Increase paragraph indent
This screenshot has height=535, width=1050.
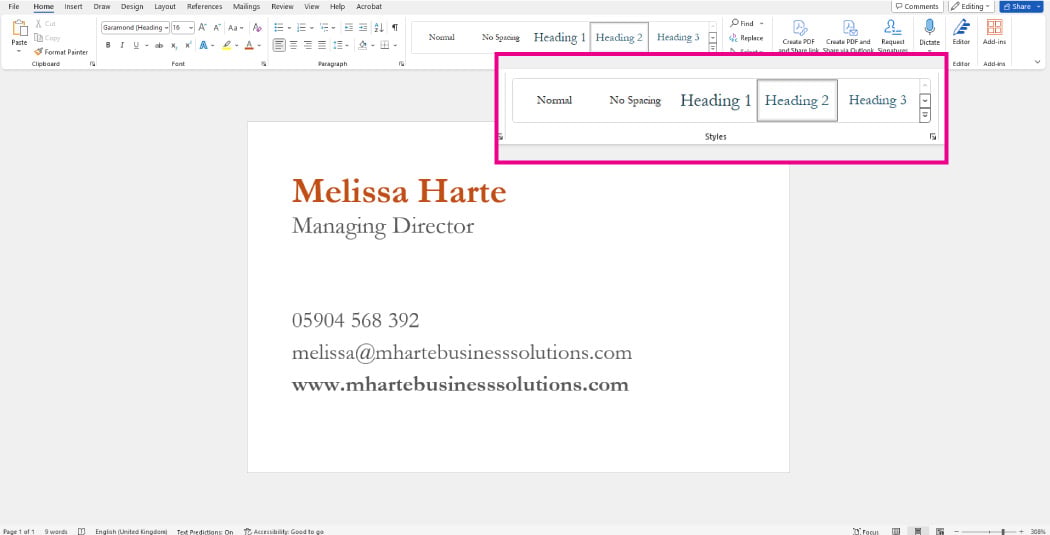coord(363,27)
